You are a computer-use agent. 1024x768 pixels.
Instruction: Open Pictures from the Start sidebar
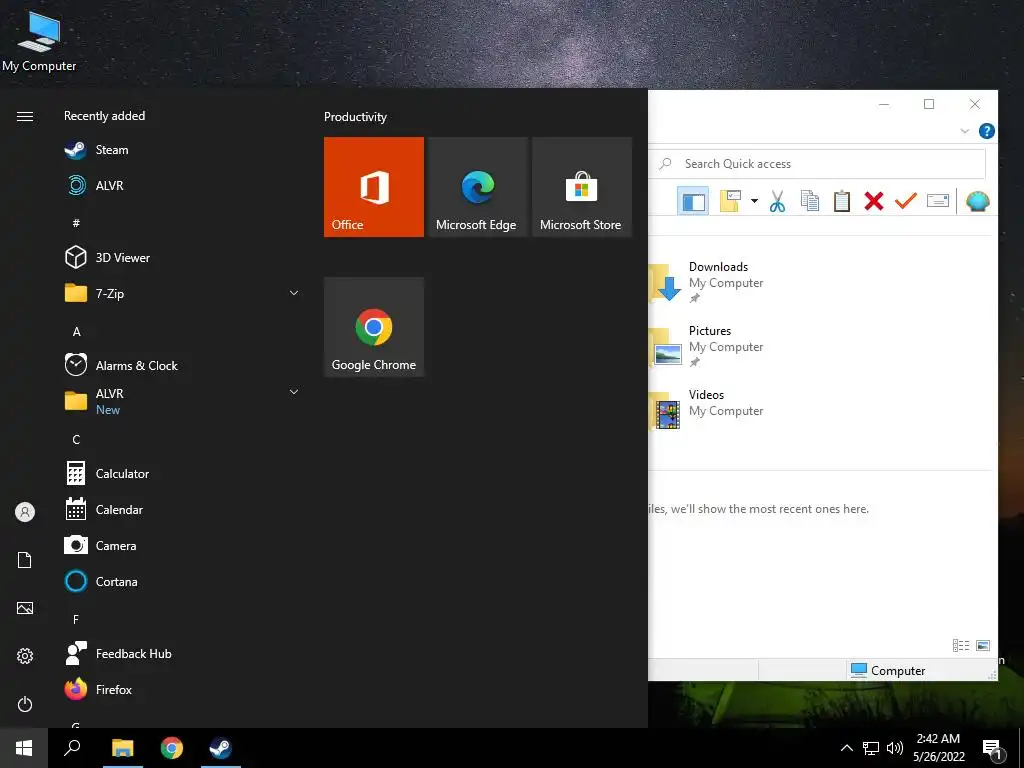click(x=25, y=608)
